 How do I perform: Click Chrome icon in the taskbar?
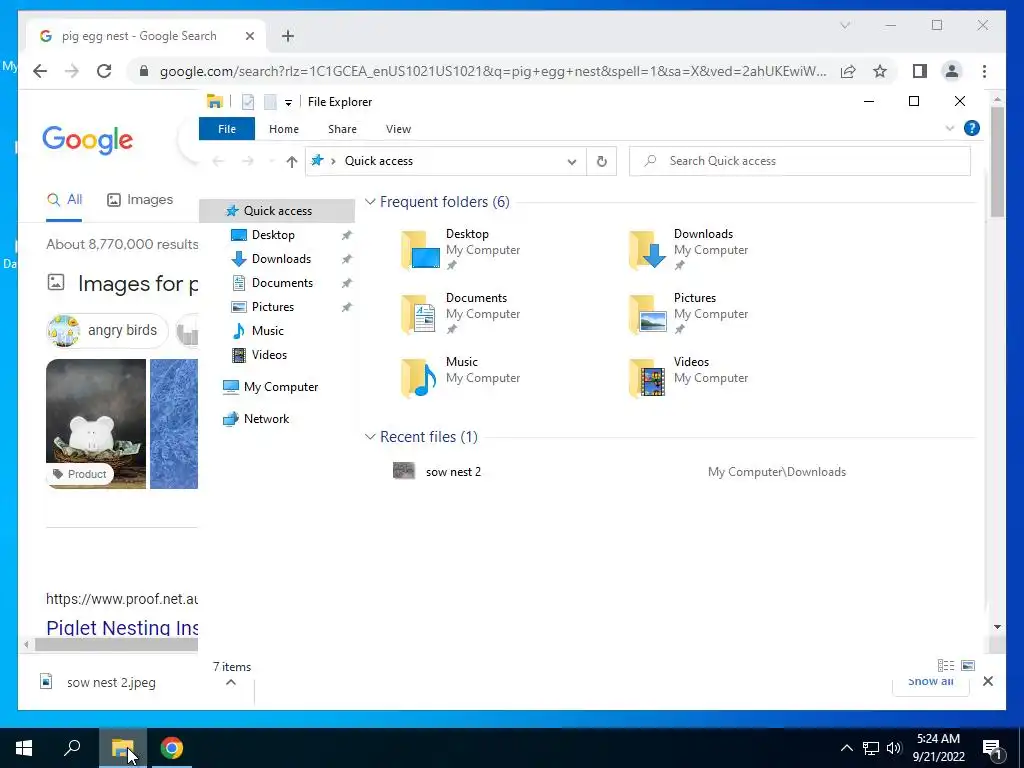click(172, 748)
